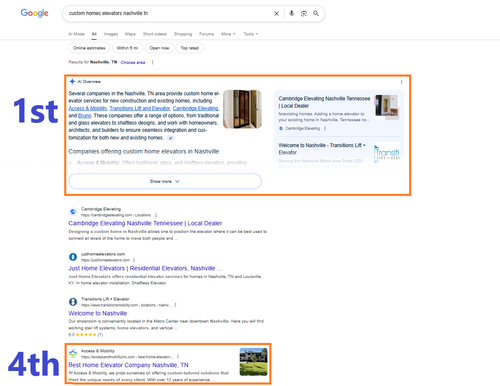Click the Cambridge Elevating result favicon
Viewport: 500px width, 386px height.
[x=73, y=212]
